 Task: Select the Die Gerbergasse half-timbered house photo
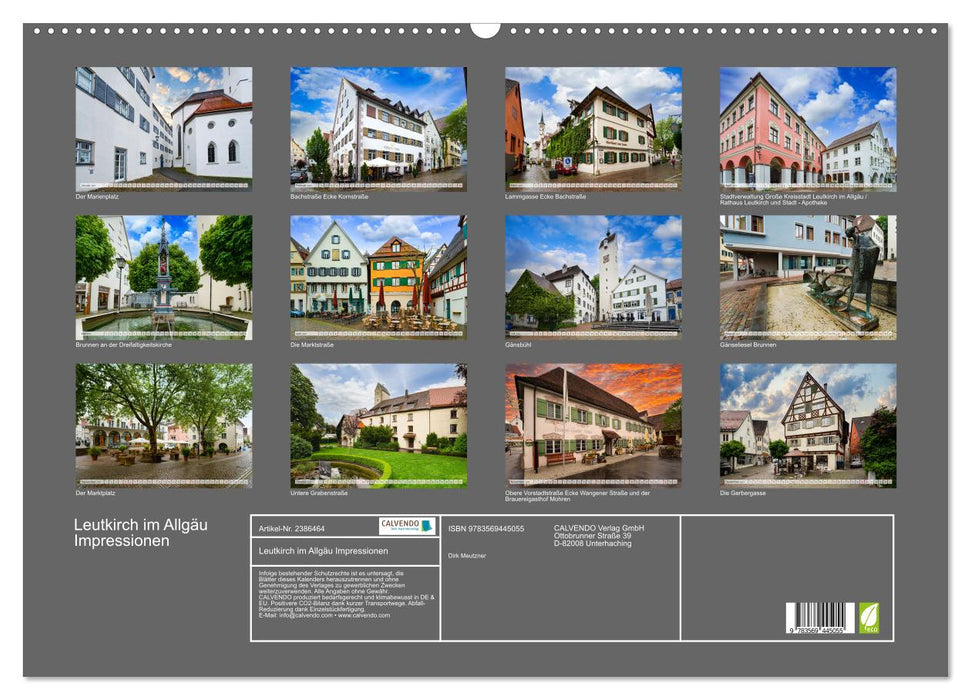click(x=808, y=426)
